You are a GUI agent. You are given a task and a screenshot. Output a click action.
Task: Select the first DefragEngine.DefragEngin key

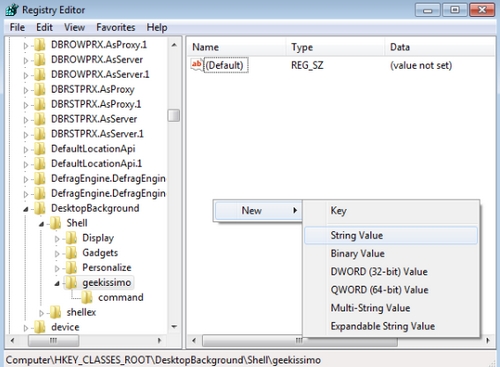coord(108,178)
